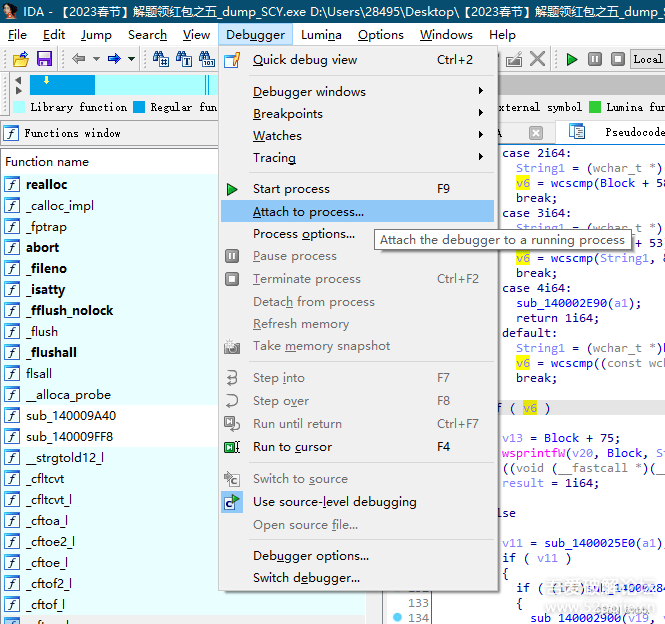Click the green Start process menu icon
This screenshot has width=665, height=624.
(x=232, y=189)
